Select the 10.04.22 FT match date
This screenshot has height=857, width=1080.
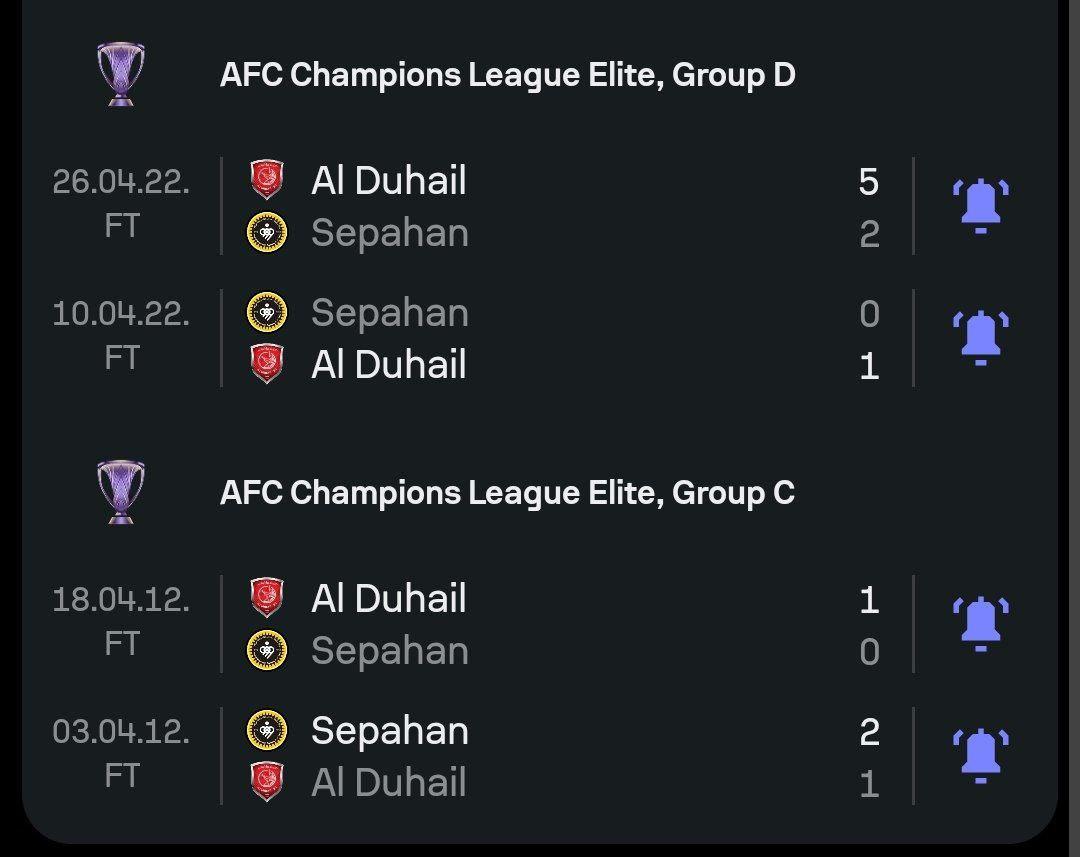(121, 336)
